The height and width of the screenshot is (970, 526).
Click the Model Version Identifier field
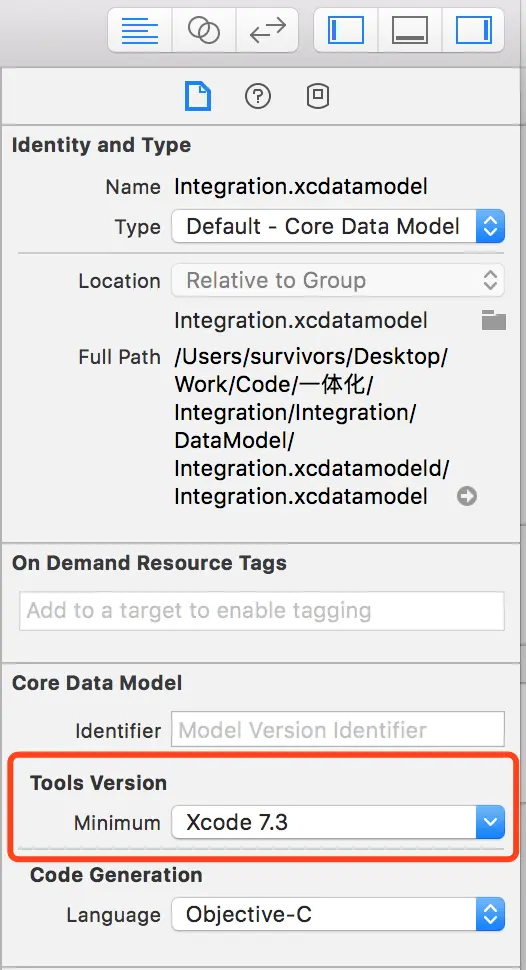coord(338,729)
